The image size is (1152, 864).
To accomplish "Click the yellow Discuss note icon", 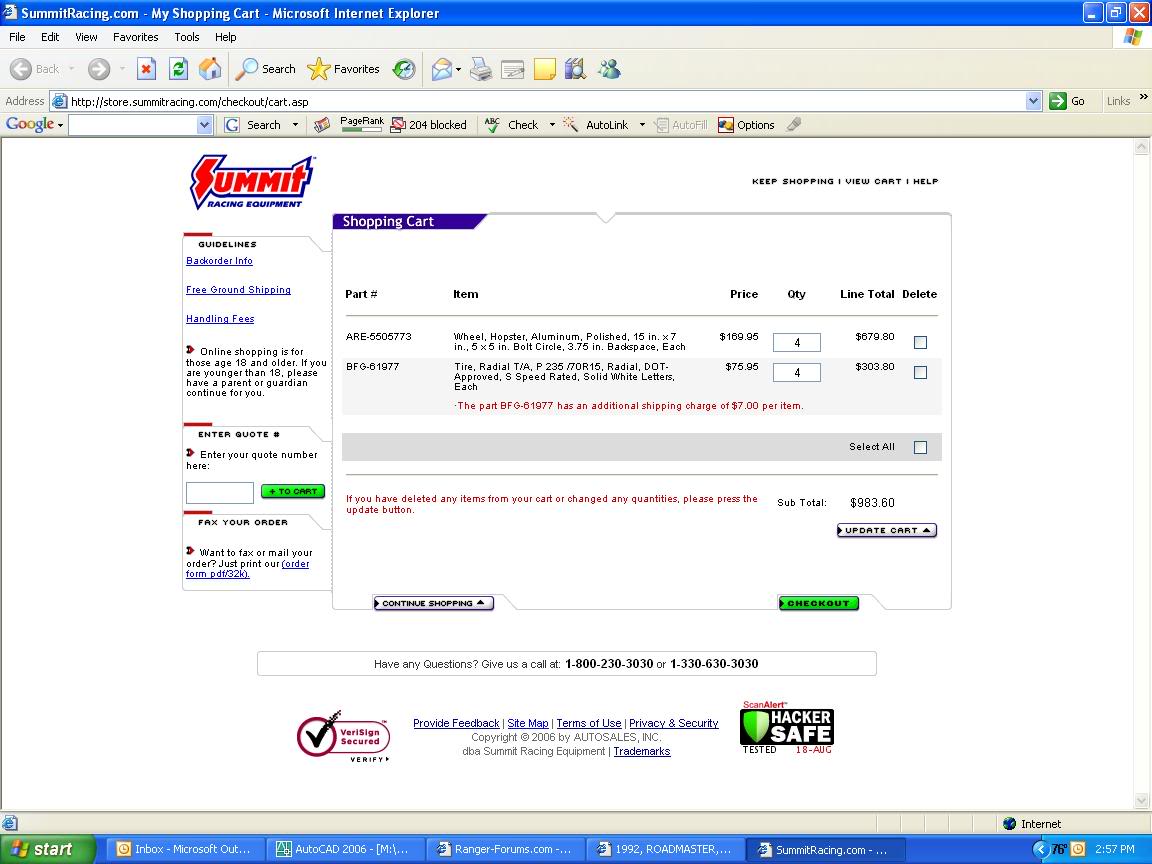I will coord(544,69).
